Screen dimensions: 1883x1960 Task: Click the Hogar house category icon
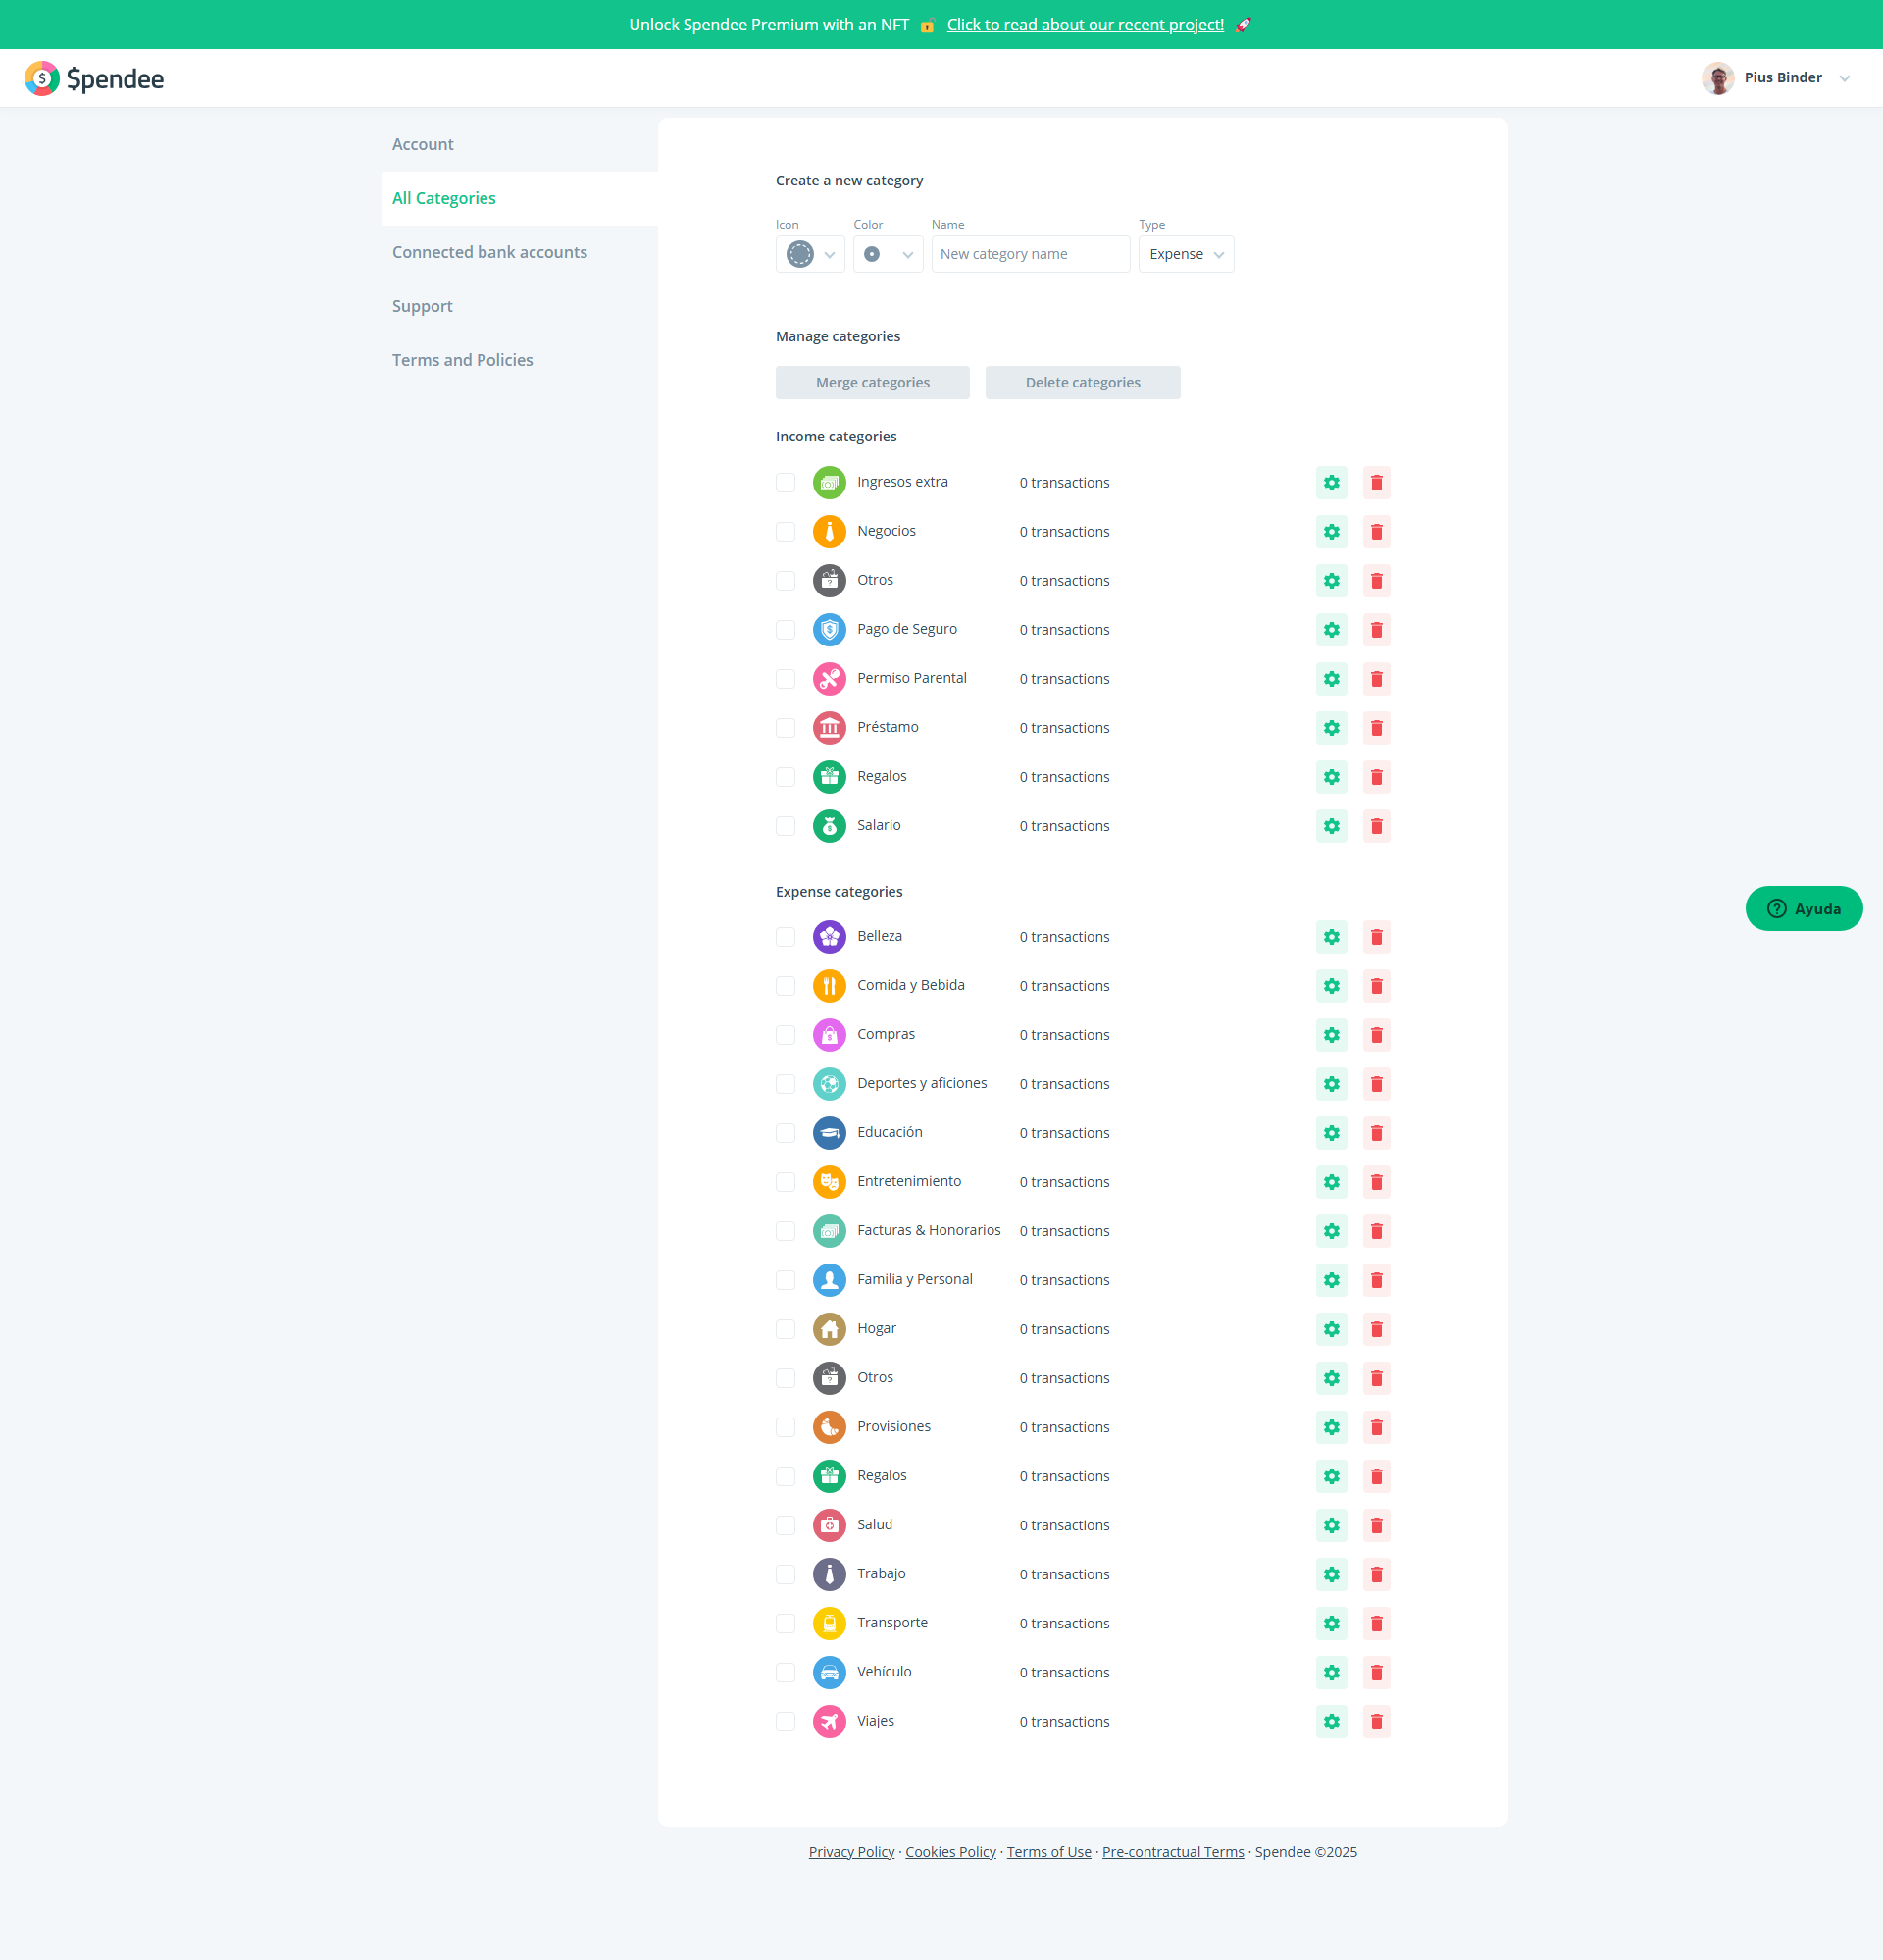[829, 1329]
